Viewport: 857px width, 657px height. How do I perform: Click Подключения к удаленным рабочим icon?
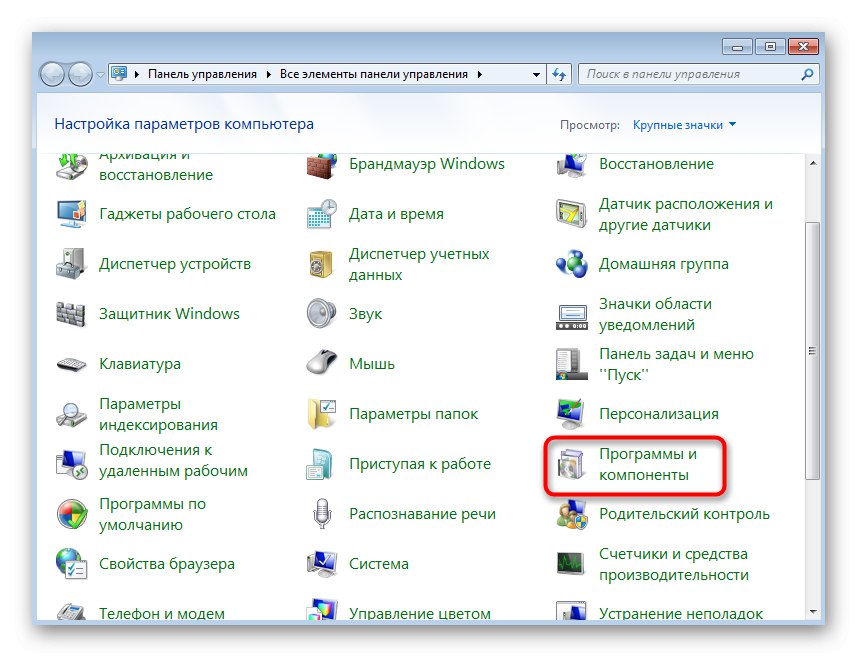coord(72,464)
